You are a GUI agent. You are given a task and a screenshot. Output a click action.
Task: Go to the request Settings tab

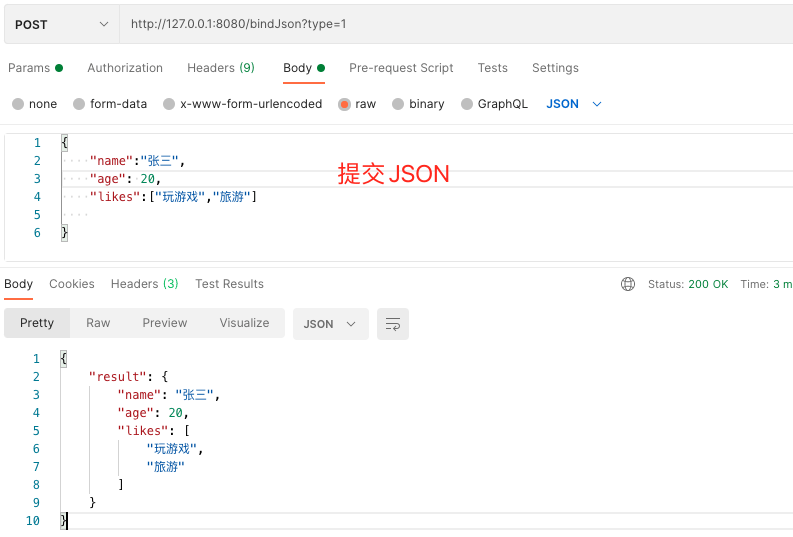tap(555, 68)
